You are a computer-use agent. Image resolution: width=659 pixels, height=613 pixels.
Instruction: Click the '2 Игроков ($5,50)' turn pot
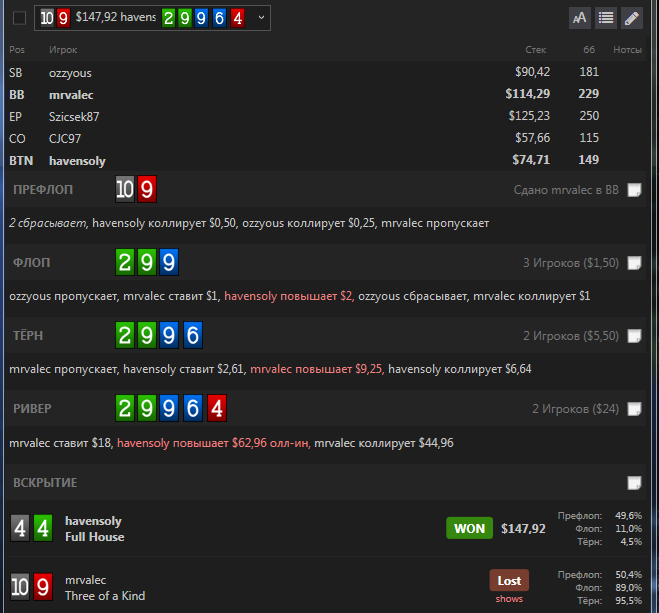[571, 336]
